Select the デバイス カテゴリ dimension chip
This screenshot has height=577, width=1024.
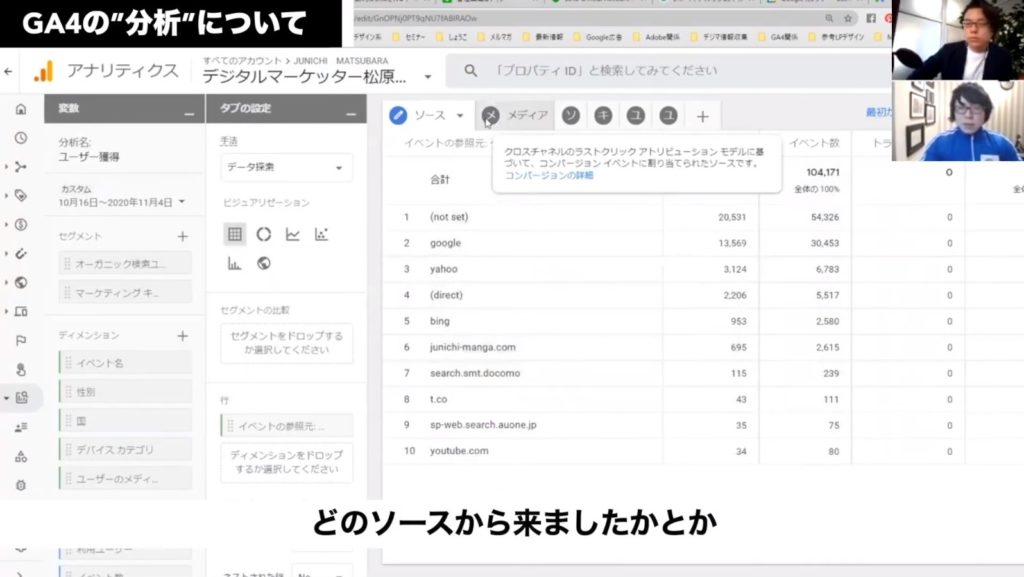click(x=125, y=450)
